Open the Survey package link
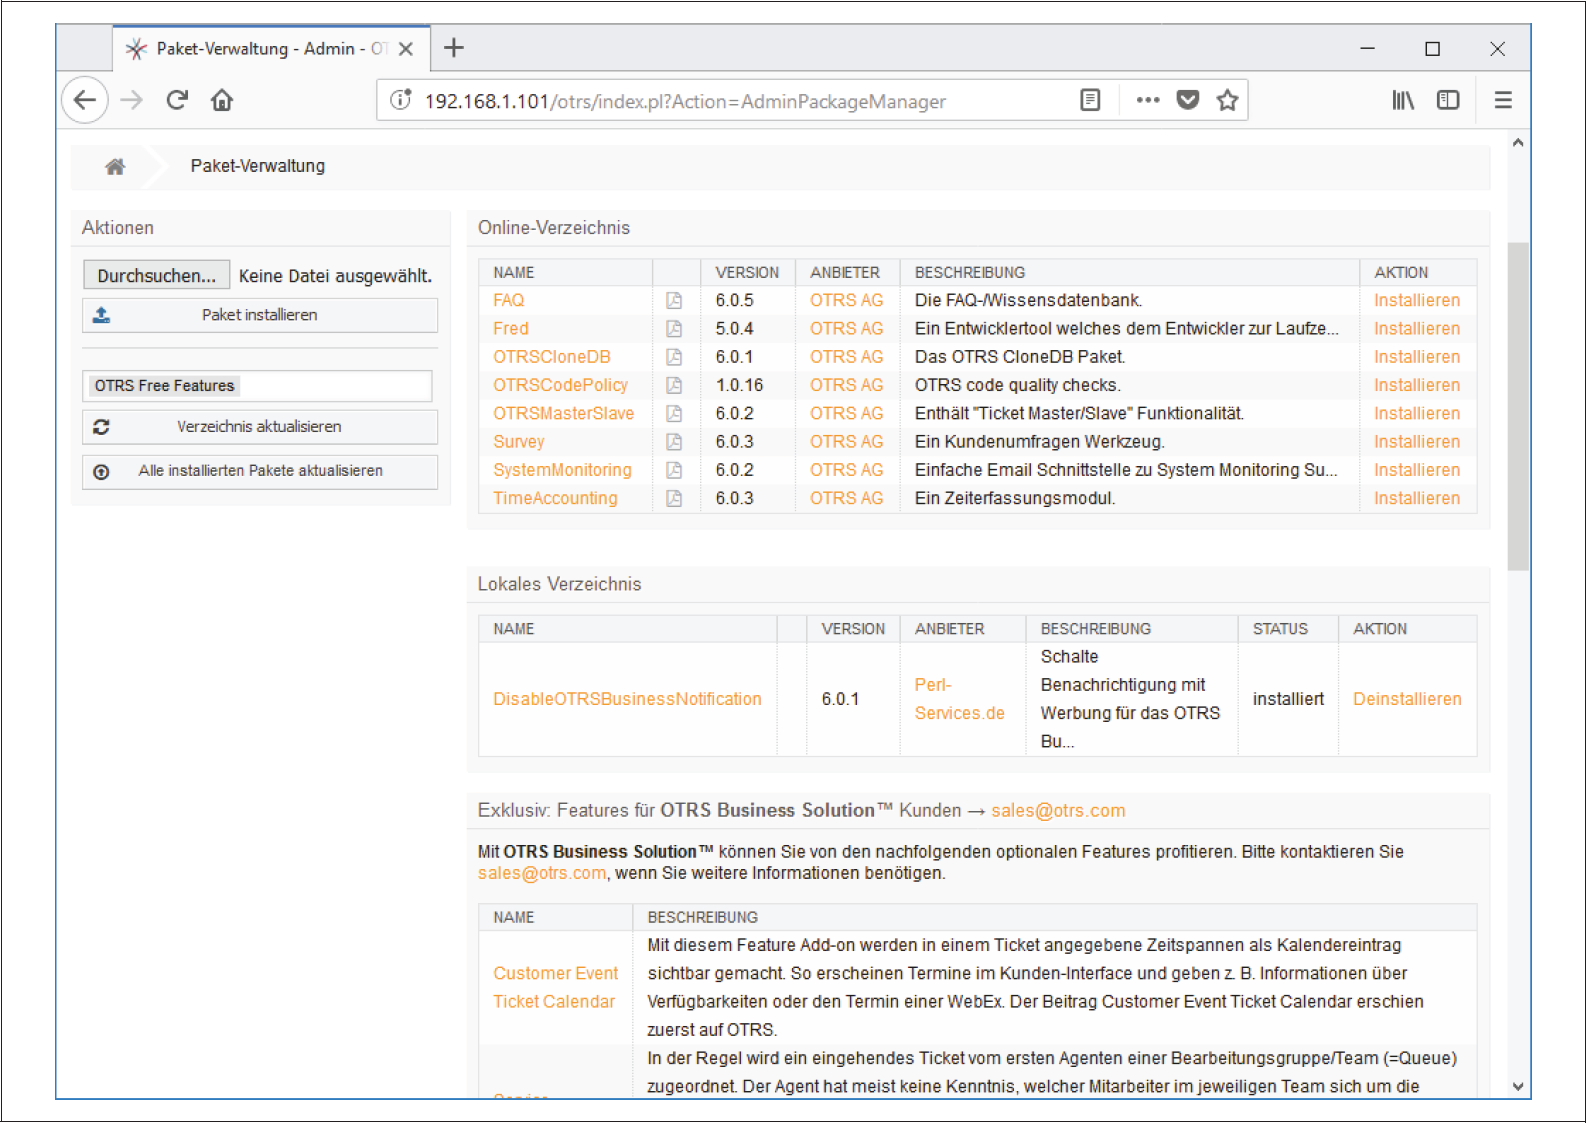 [x=518, y=441]
